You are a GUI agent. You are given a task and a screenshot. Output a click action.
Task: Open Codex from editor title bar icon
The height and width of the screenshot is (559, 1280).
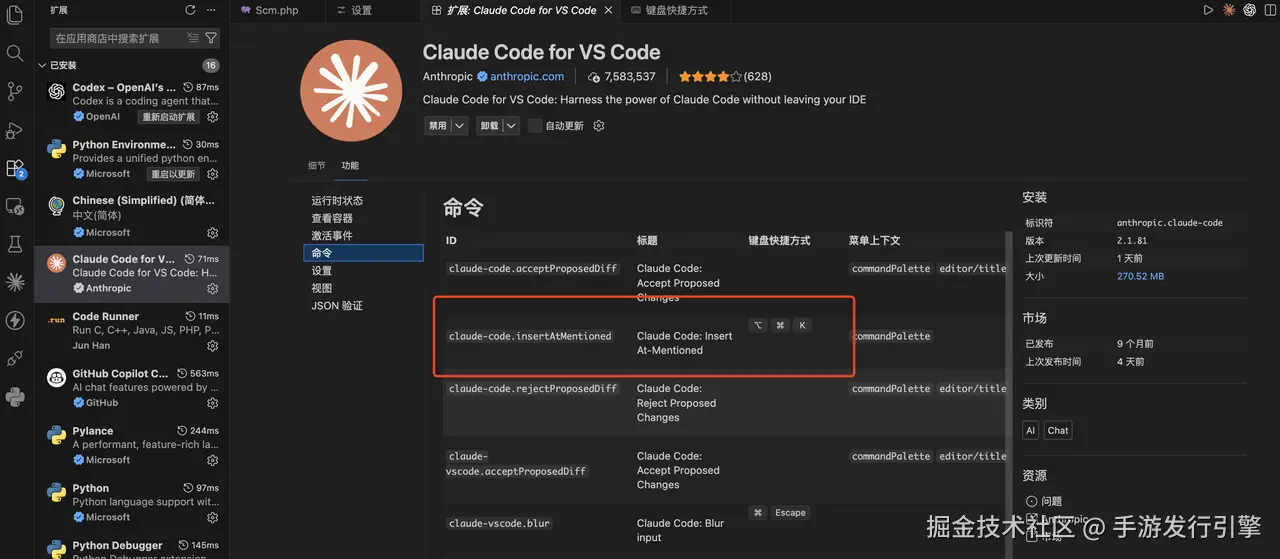(1249, 10)
